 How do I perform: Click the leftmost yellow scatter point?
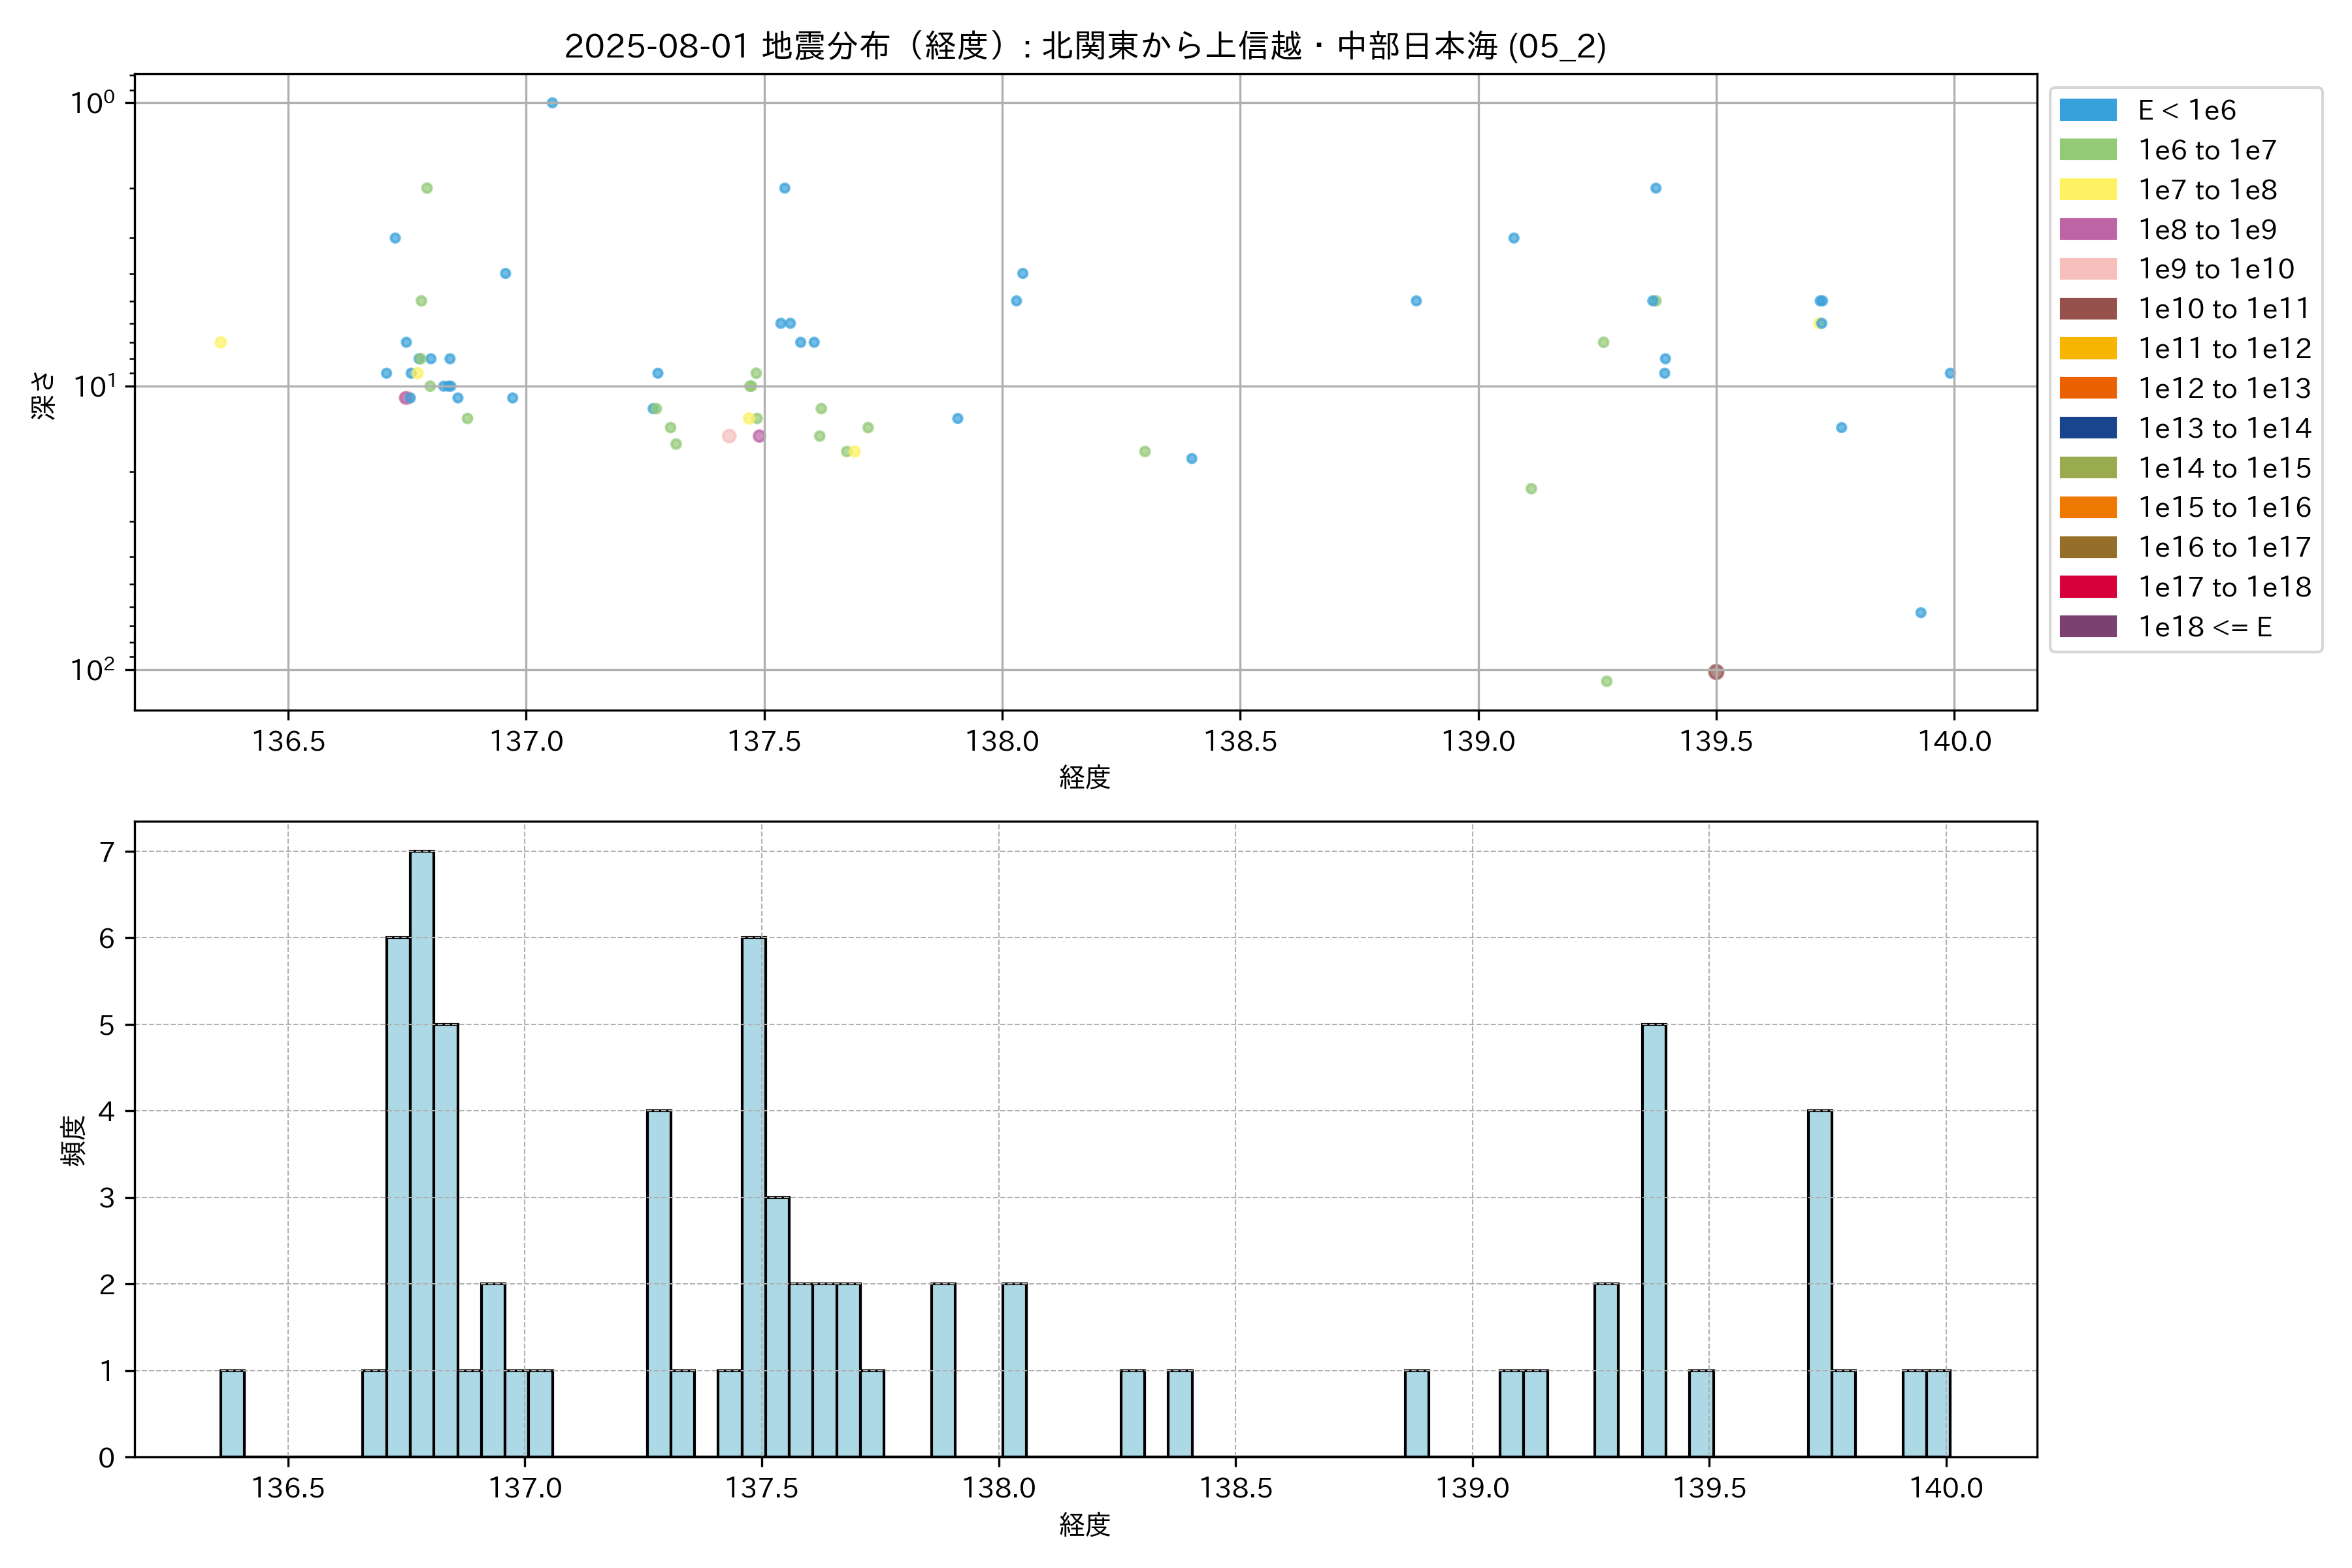[220, 342]
